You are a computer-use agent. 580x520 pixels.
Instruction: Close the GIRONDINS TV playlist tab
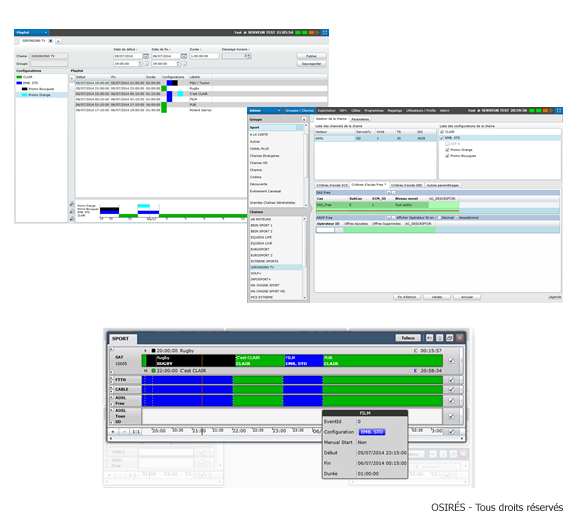tap(51, 41)
